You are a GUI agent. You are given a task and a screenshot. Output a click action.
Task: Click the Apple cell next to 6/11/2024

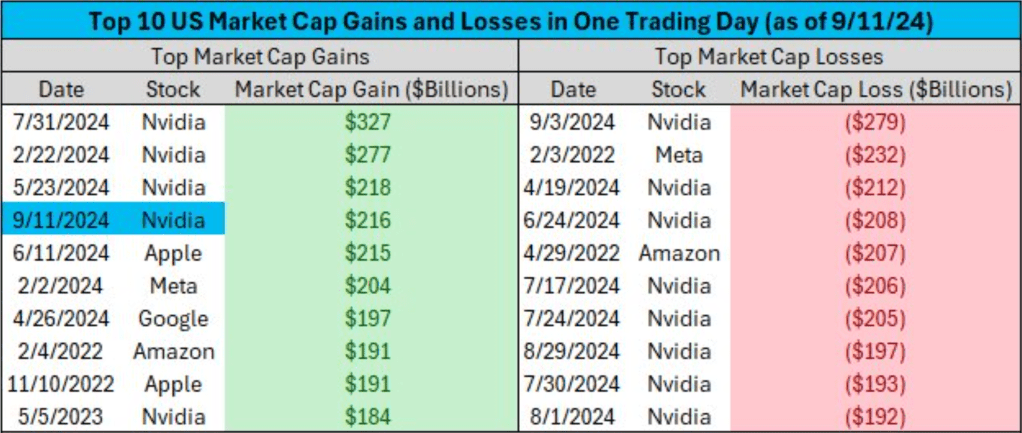click(x=174, y=253)
